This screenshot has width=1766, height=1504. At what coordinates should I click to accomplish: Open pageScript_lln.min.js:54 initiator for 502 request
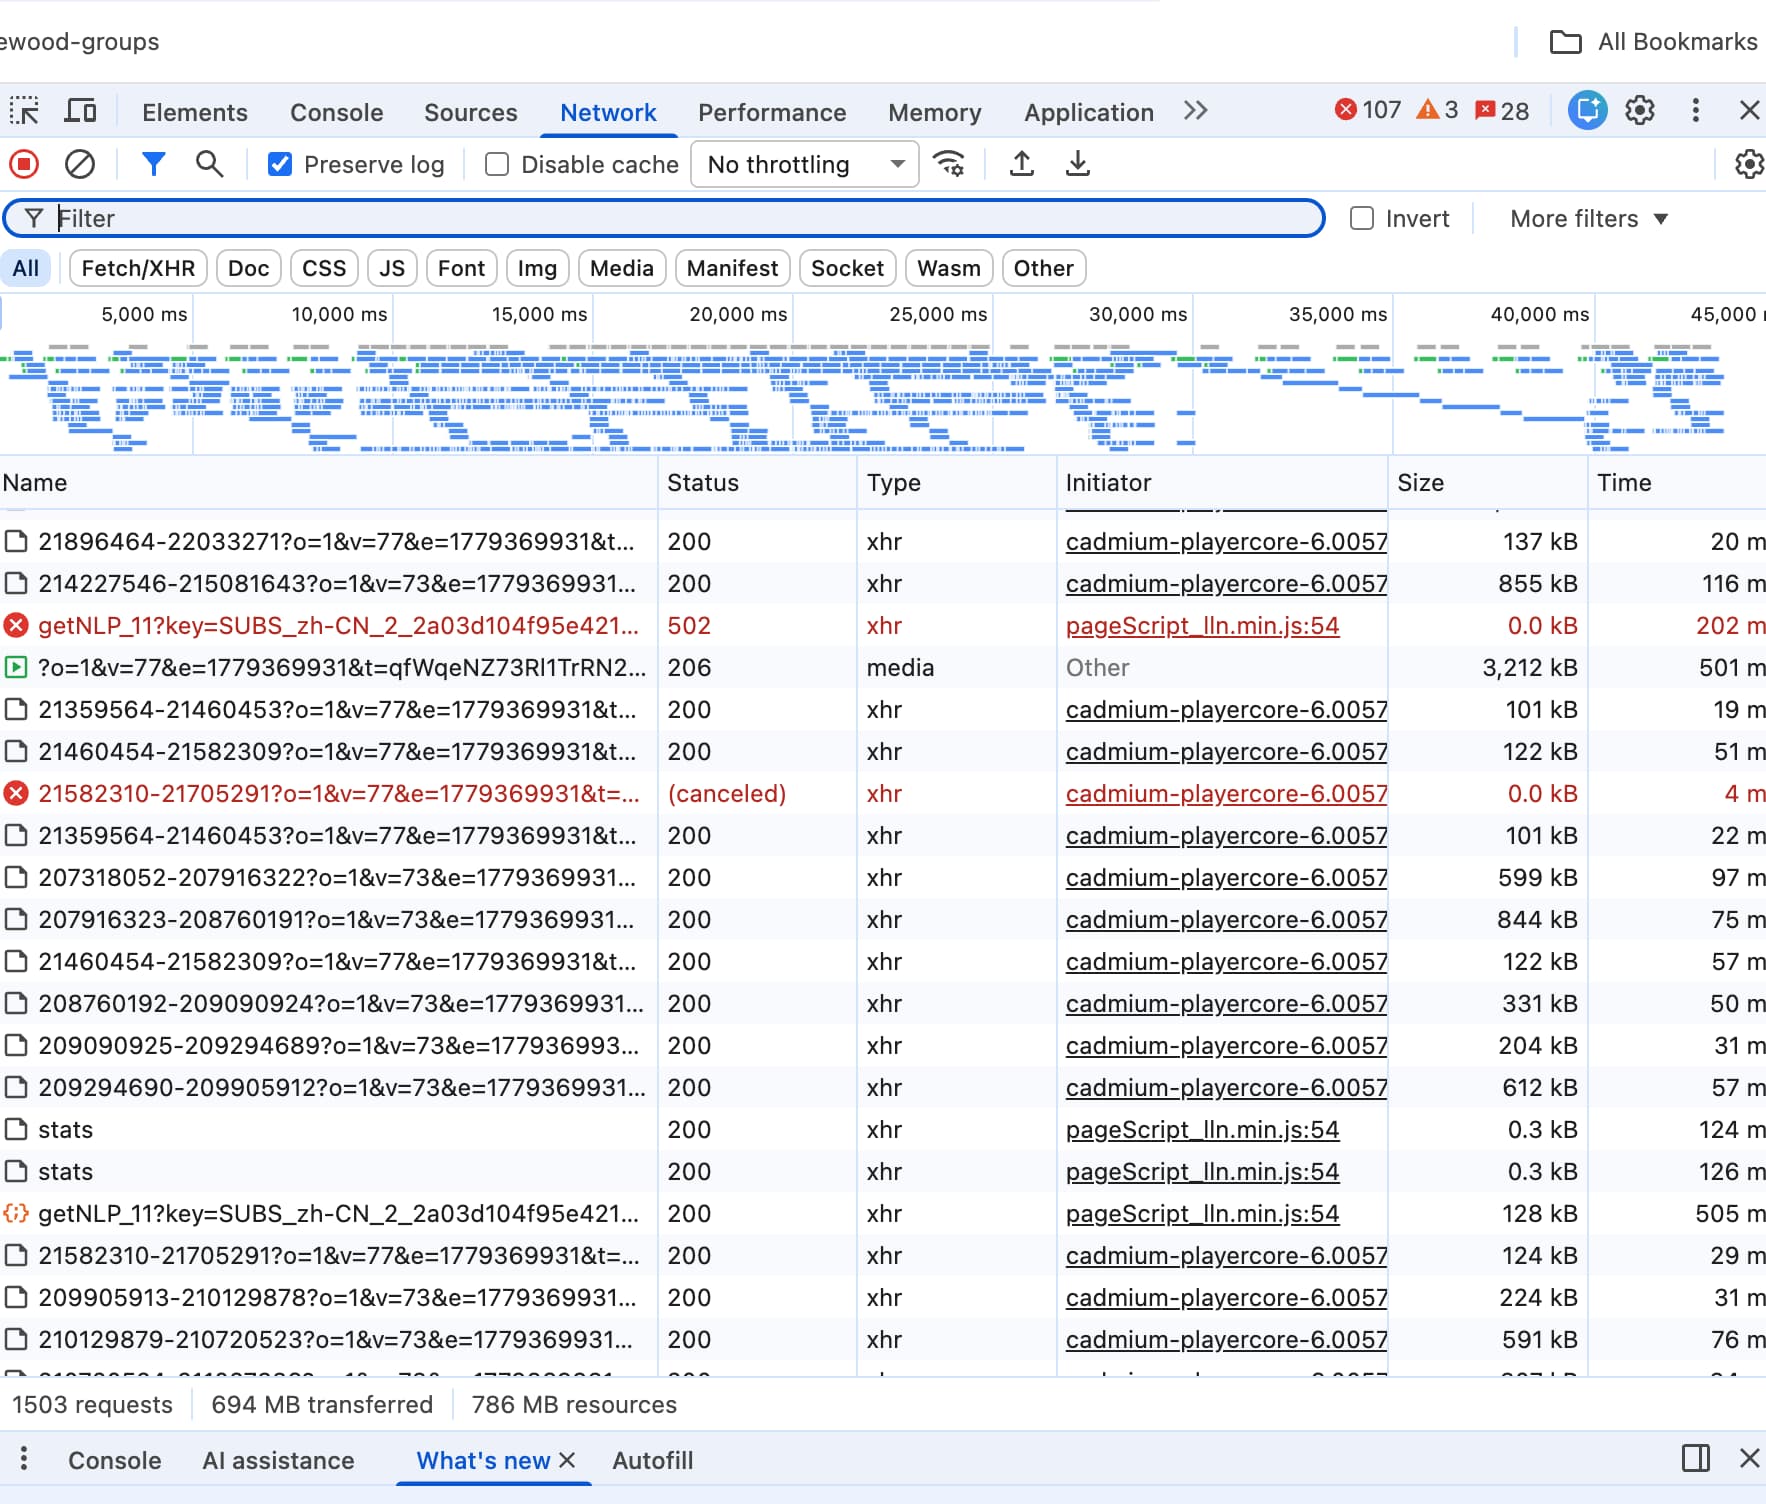tap(1202, 626)
